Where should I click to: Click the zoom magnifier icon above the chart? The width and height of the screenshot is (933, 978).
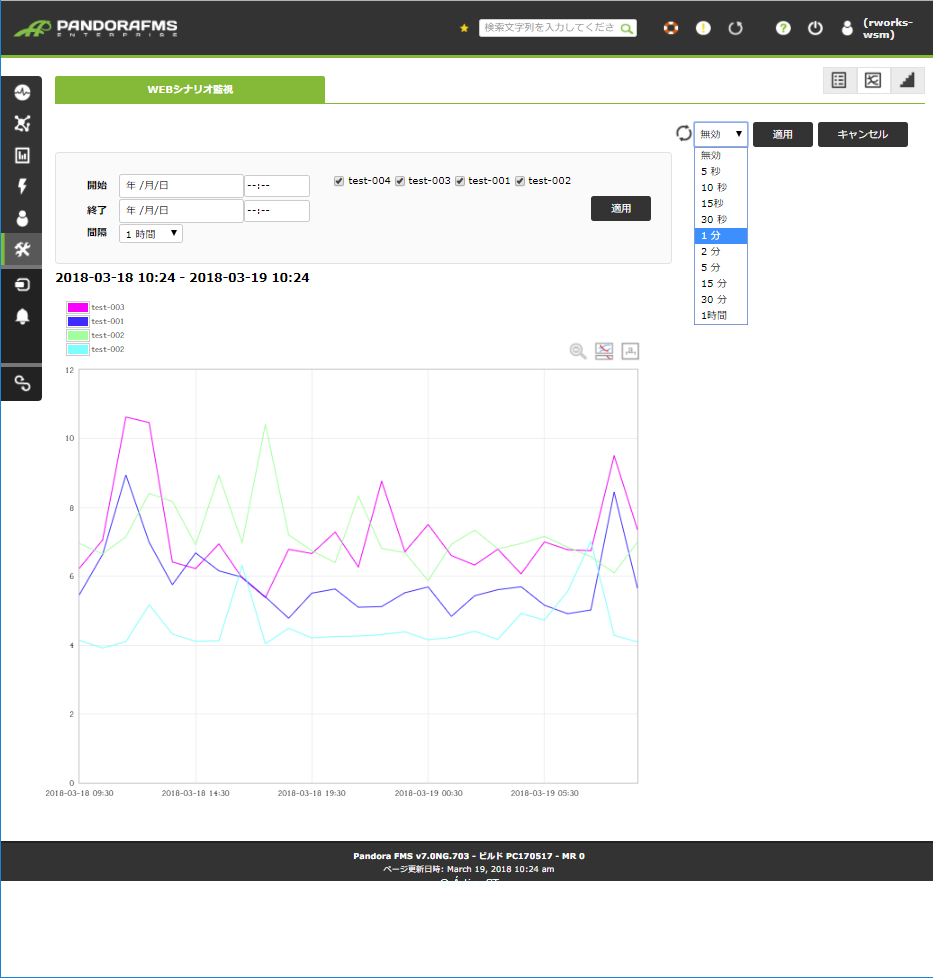point(578,351)
